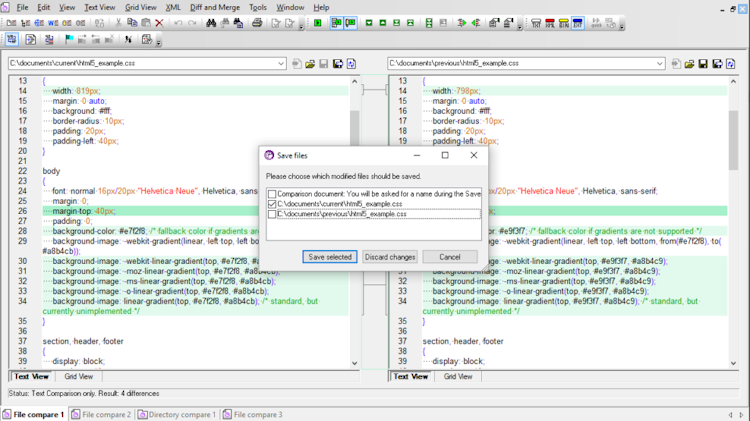Screen dimensions: 750x421
Task: Click the red X Delete icon
Action: (159, 23)
